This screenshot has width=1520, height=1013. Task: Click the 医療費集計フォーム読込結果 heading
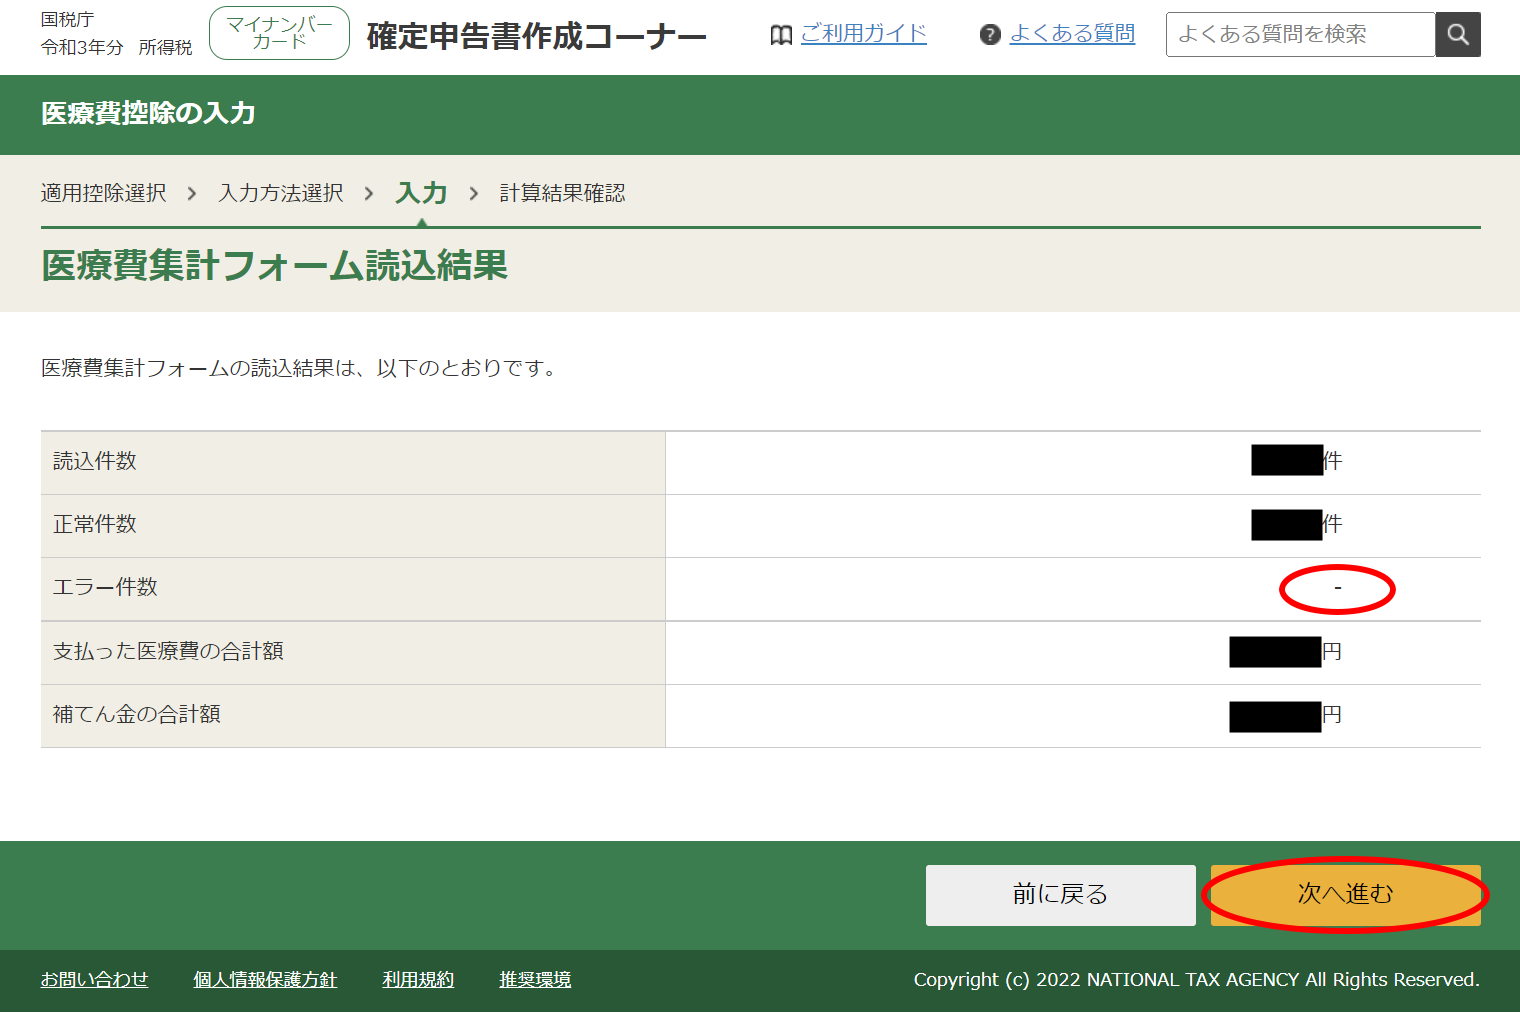click(x=274, y=266)
